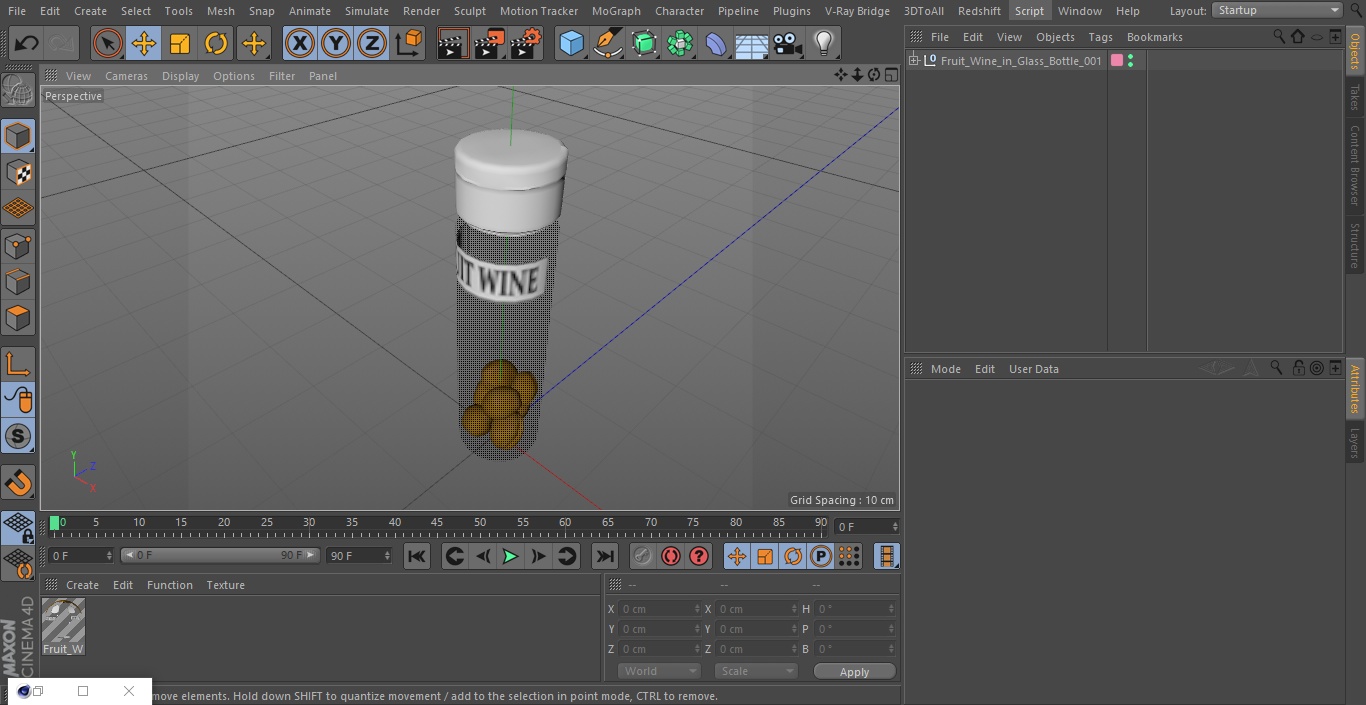
Task: Select the spline pen tool
Action: 607,43
